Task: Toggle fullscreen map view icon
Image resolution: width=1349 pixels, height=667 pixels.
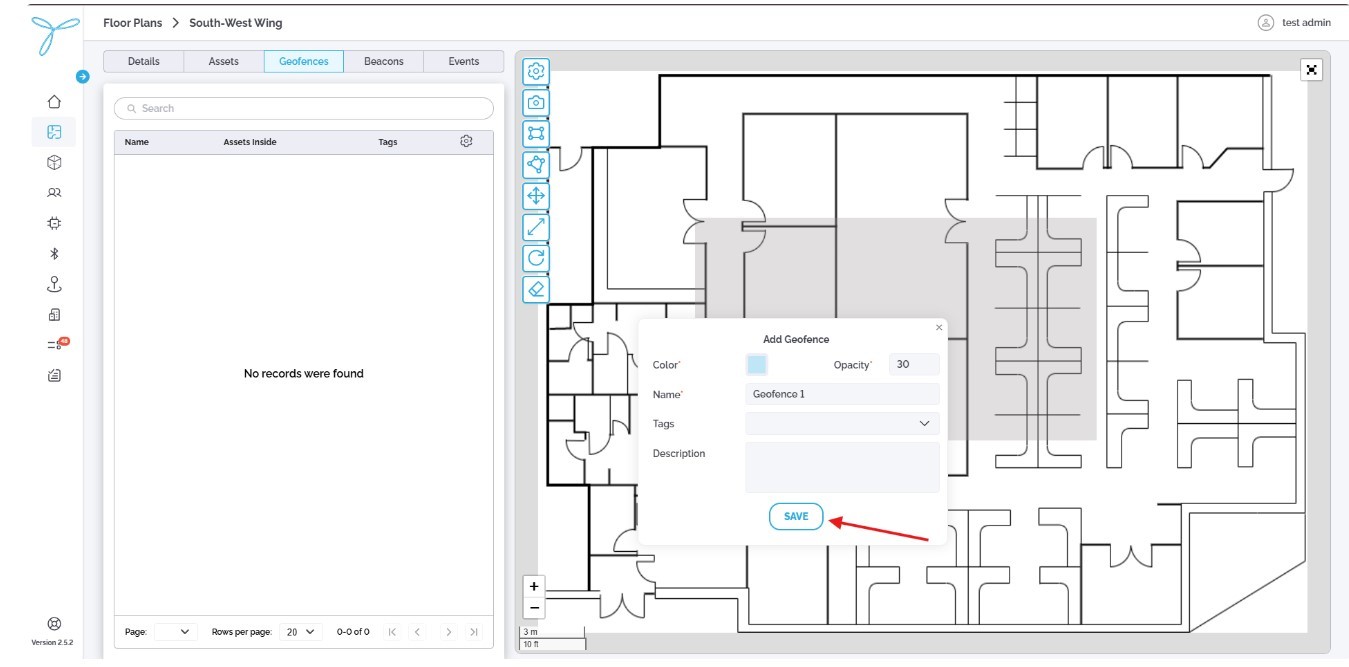Action: 1311,69
